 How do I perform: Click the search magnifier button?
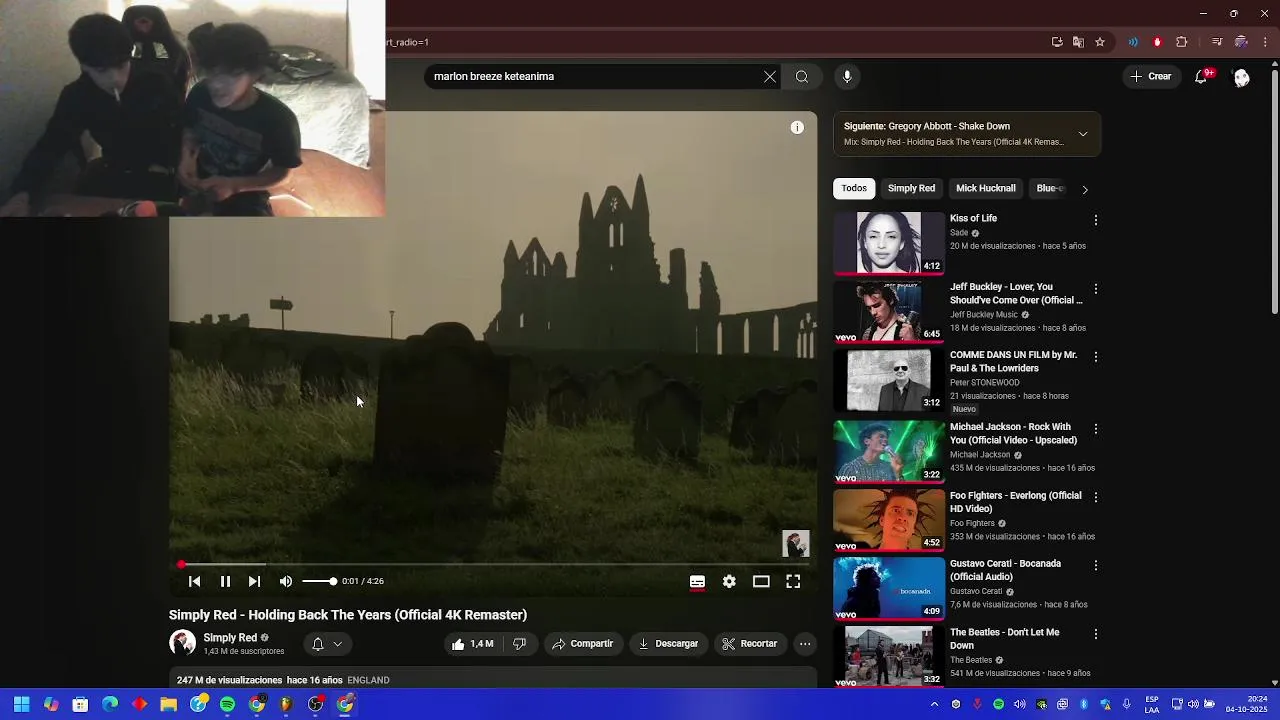pyautogui.click(x=802, y=76)
